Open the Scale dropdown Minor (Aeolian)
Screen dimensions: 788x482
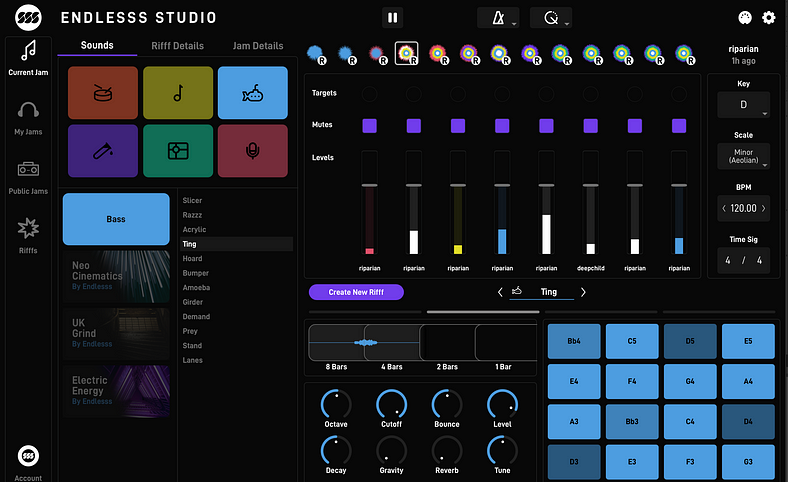click(x=743, y=156)
